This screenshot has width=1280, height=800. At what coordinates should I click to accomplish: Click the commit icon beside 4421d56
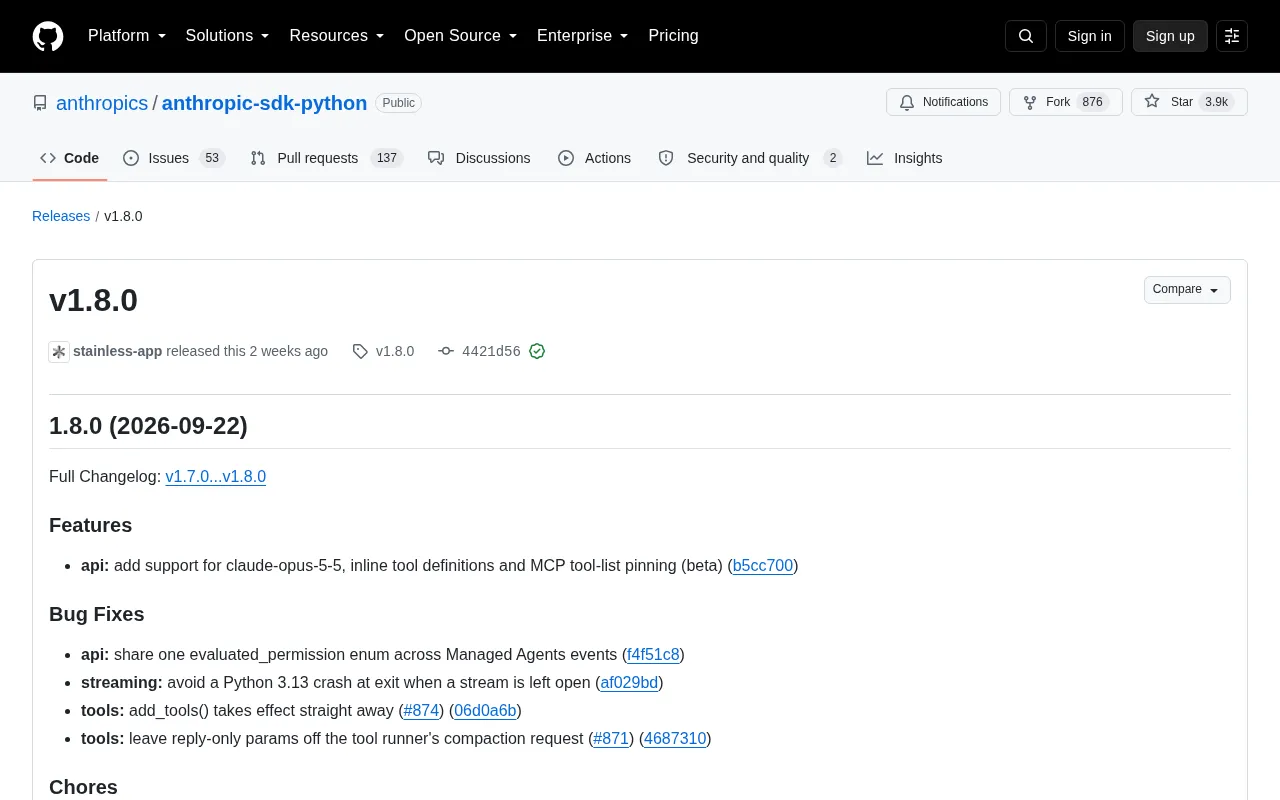click(x=446, y=352)
